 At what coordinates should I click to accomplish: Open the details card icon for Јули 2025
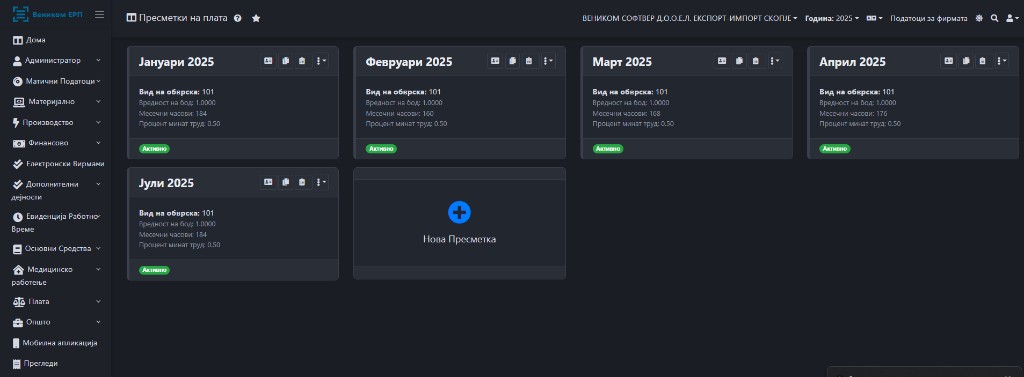tap(268, 182)
